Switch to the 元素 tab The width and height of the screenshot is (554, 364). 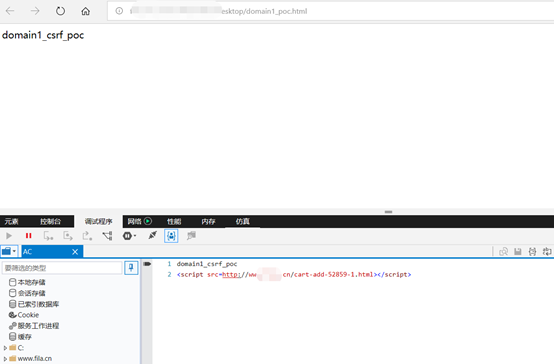(12, 222)
